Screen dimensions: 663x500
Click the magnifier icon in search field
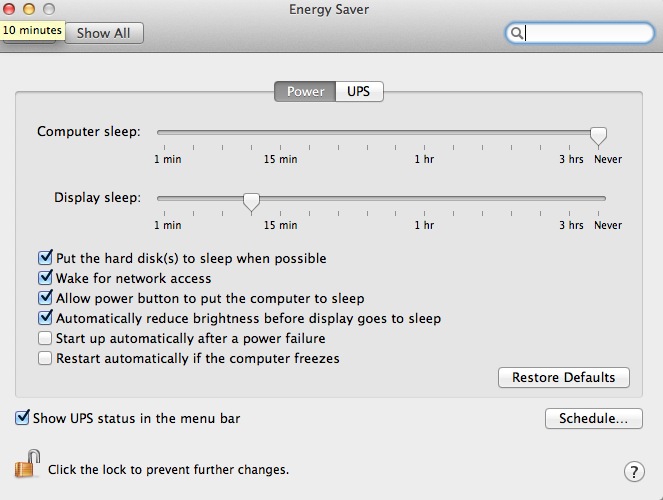pyautogui.click(x=516, y=33)
